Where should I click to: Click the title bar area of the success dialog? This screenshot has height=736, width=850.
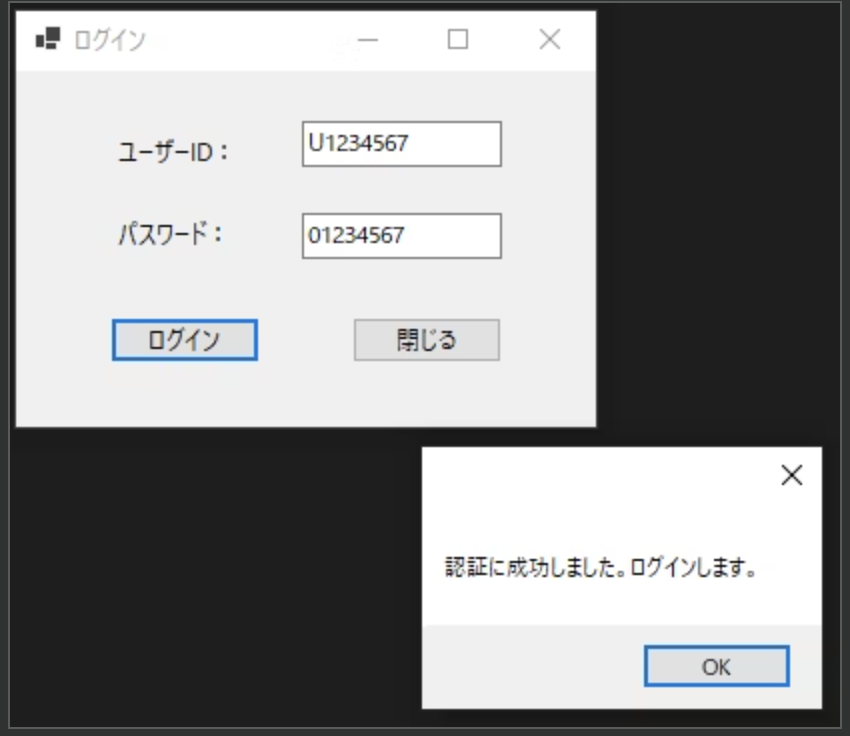click(600, 470)
